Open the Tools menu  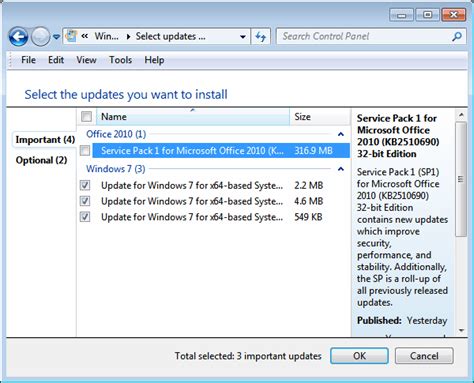tap(120, 60)
